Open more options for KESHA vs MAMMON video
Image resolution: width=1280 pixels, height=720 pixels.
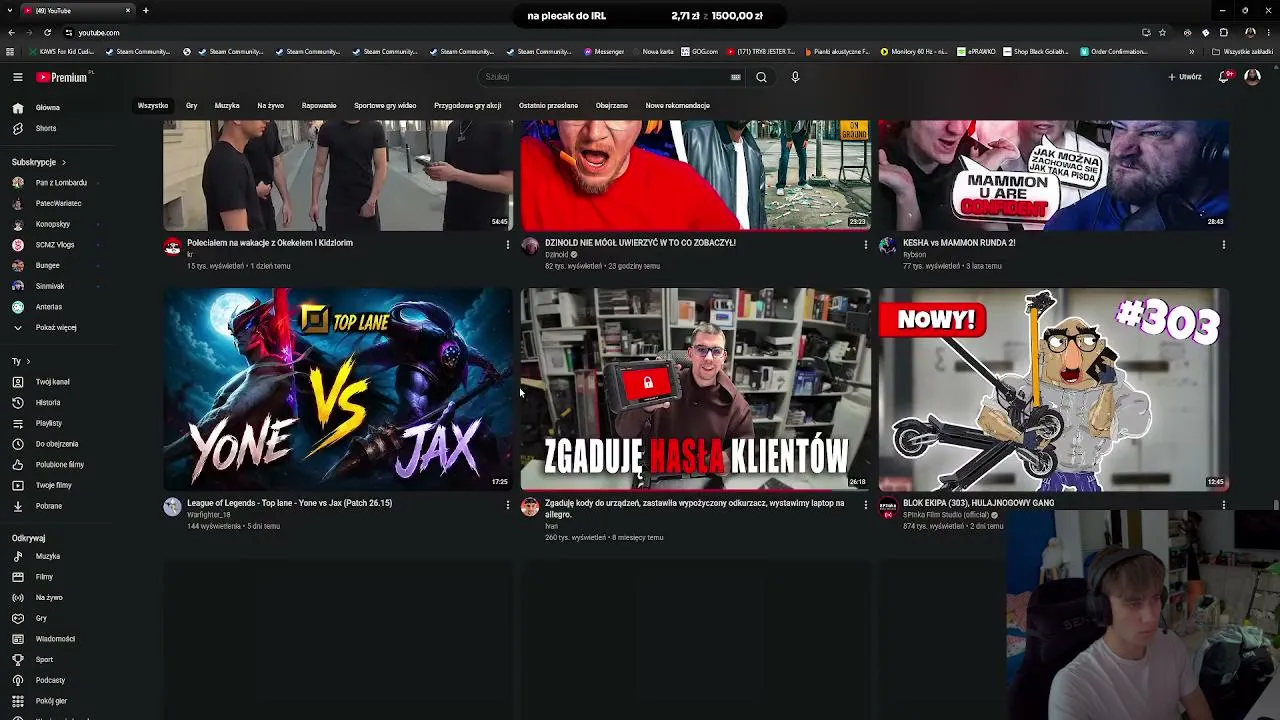(x=1224, y=245)
